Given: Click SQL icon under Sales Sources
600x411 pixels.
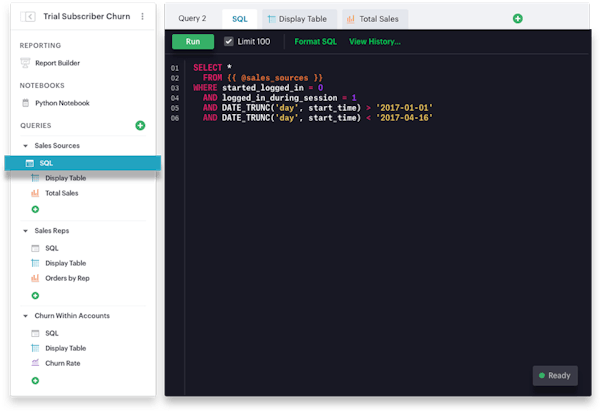Looking at the screenshot, I should pos(30,163).
